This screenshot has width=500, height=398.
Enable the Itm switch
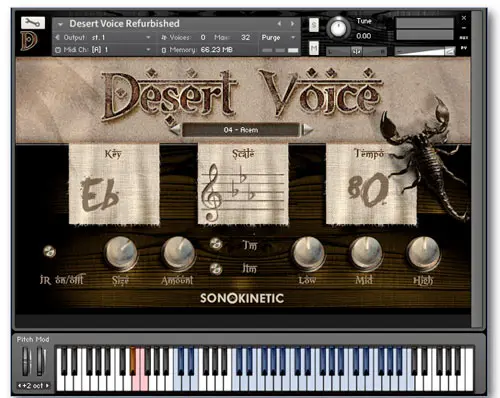pyautogui.click(x=216, y=269)
